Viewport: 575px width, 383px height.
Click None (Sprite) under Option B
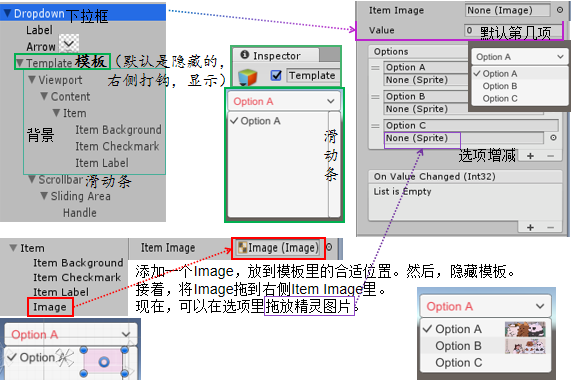pos(425,109)
